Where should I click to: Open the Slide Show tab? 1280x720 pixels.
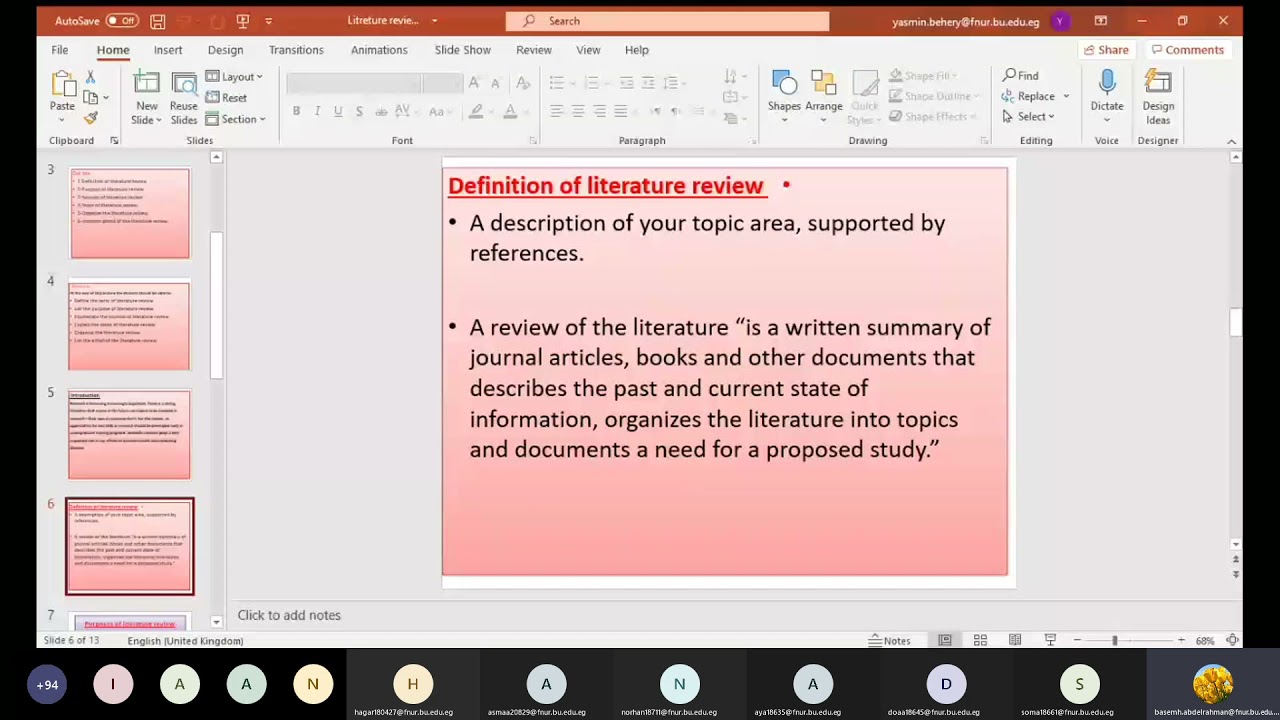point(462,50)
